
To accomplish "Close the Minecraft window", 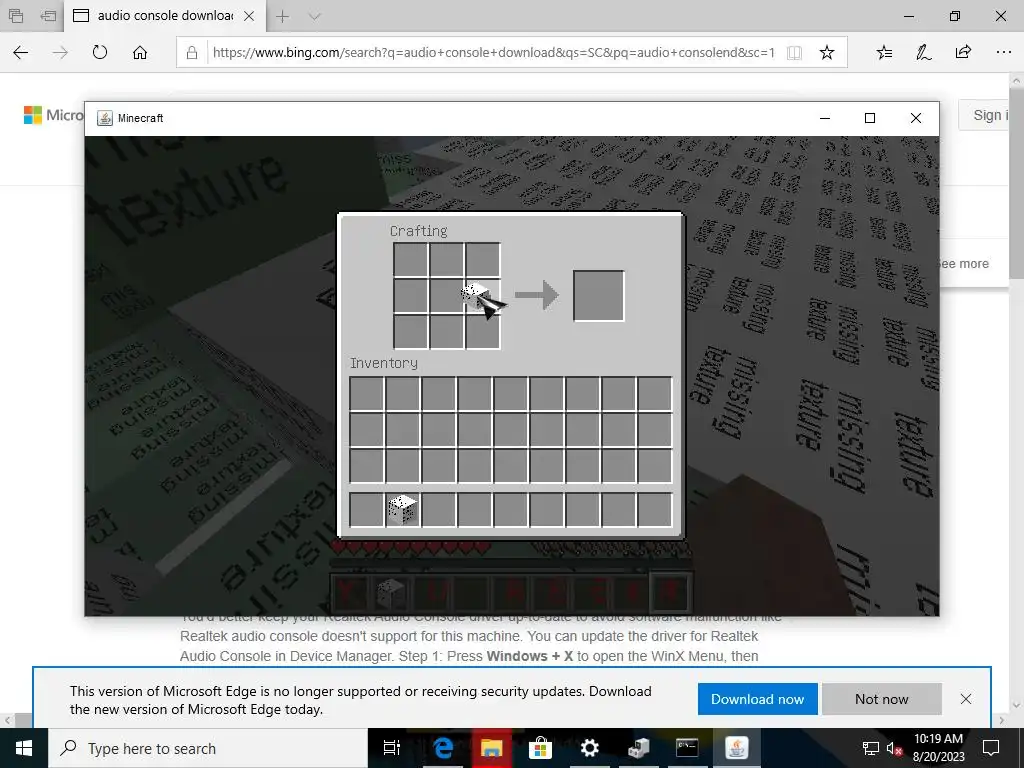I will (916, 118).
